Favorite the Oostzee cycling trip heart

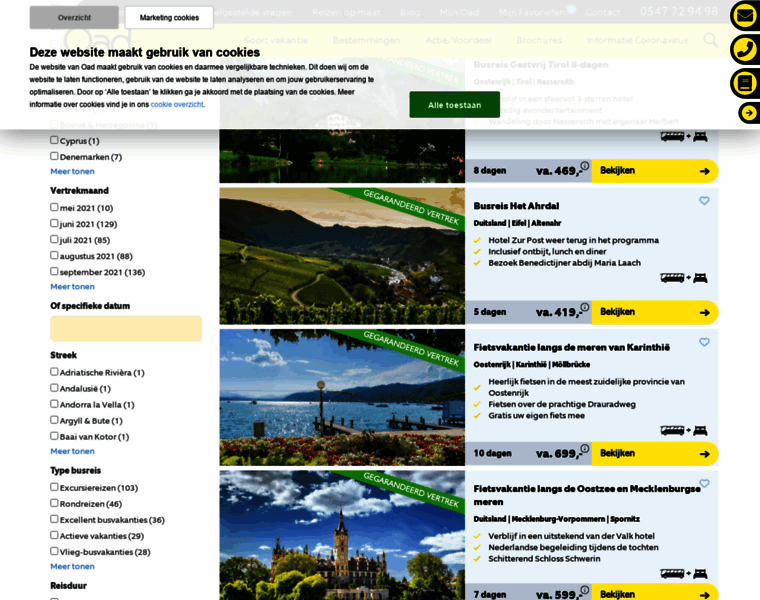click(704, 483)
